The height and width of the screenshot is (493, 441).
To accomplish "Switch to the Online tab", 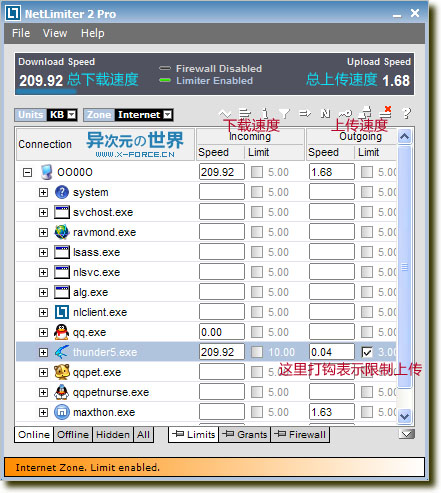I will (x=34, y=435).
